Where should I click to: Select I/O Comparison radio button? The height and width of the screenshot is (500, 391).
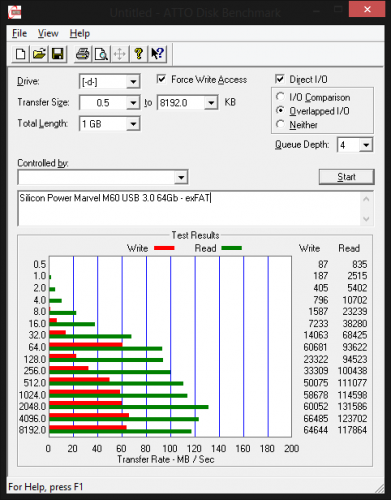tap(281, 97)
